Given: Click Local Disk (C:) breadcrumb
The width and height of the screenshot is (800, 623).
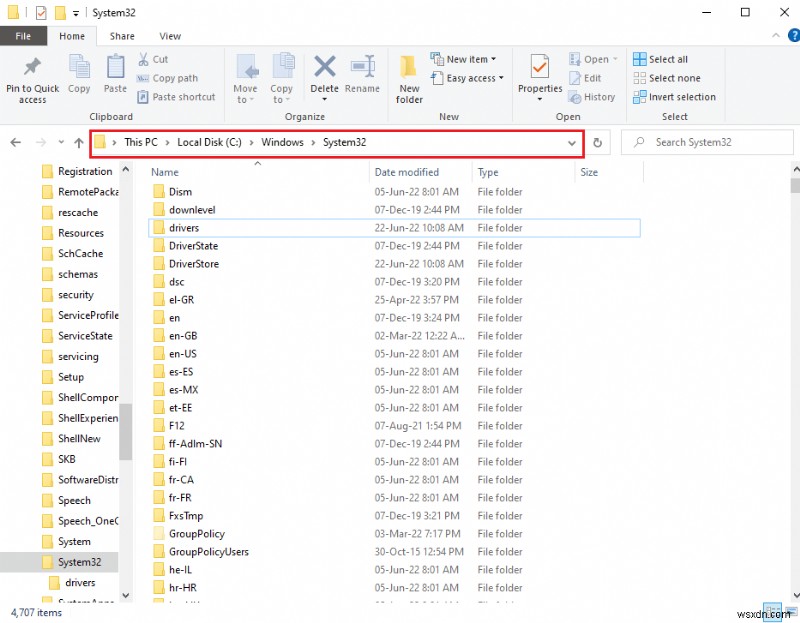Looking at the screenshot, I should pos(209,142).
